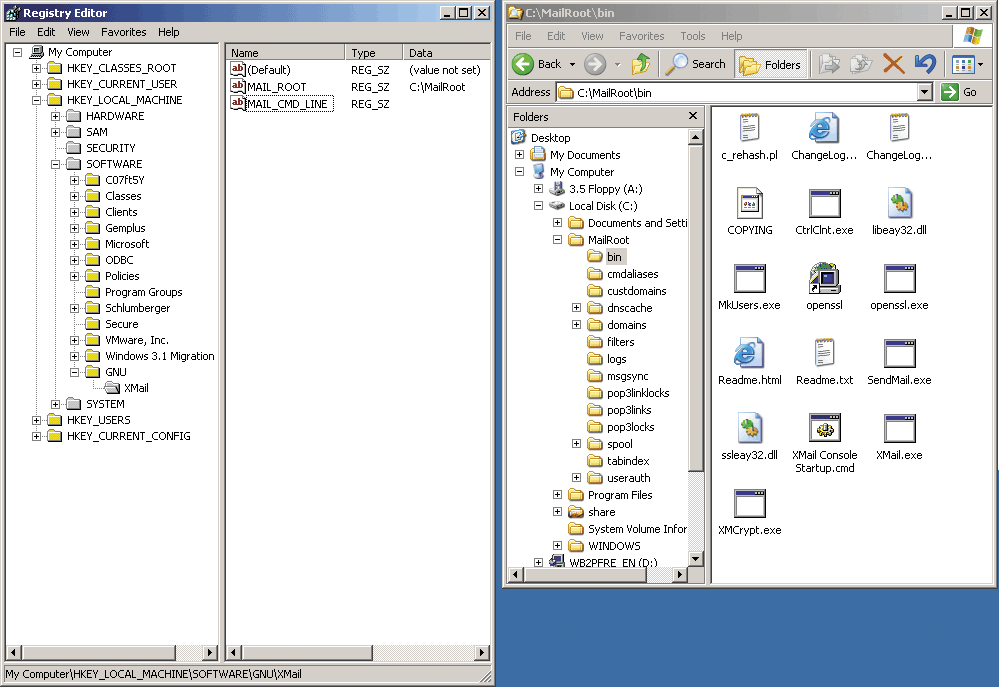
Task: Toggle the Folders pane button
Action: tap(771, 64)
